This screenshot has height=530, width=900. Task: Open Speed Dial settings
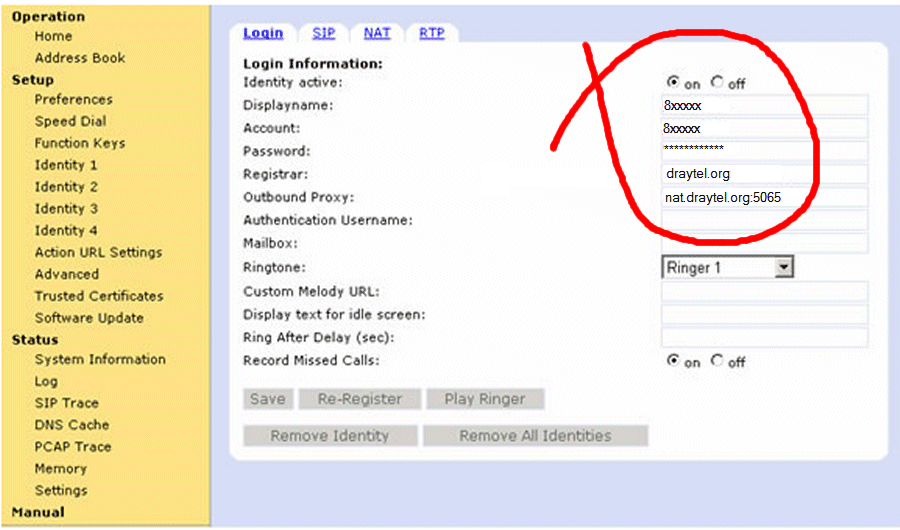pos(70,121)
